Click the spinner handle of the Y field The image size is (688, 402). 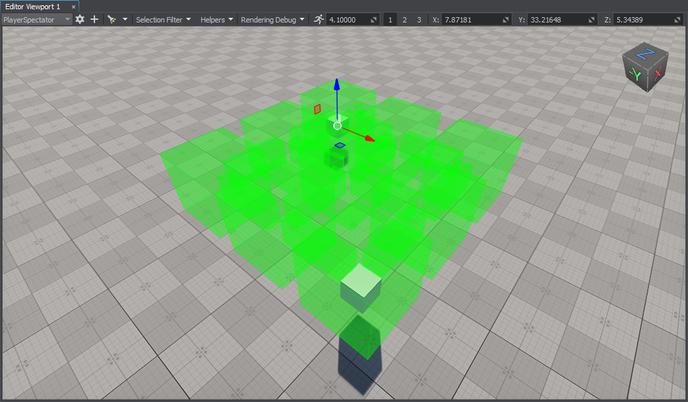tap(591, 20)
